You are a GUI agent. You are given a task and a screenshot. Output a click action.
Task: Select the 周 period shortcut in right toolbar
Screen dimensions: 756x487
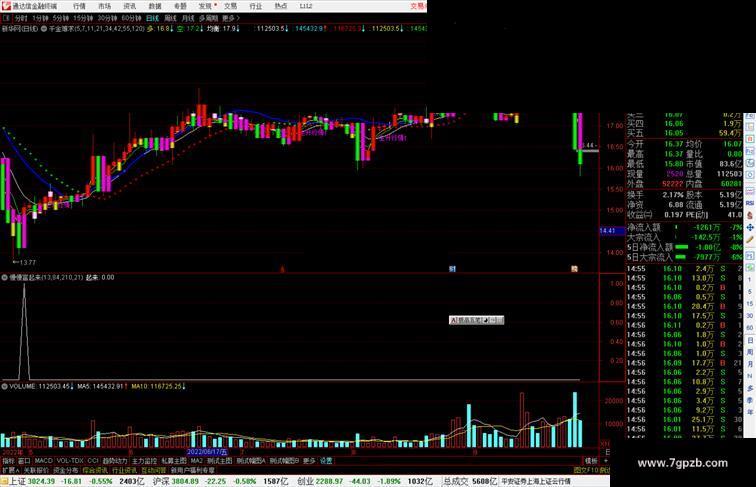pos(750,352)
